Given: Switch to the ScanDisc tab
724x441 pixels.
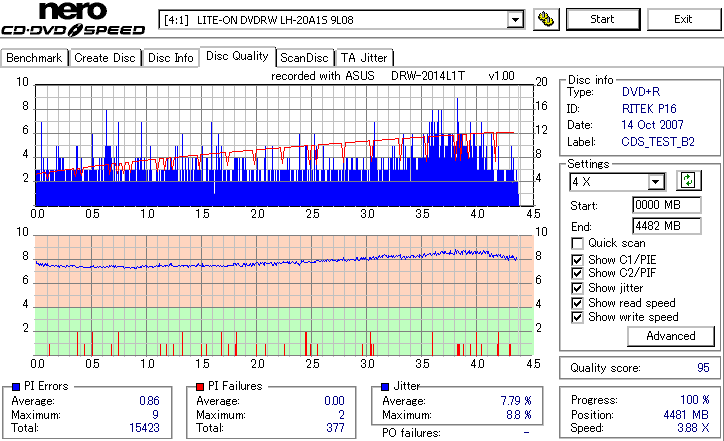Looking at the screenshot, I should (304, 58).
